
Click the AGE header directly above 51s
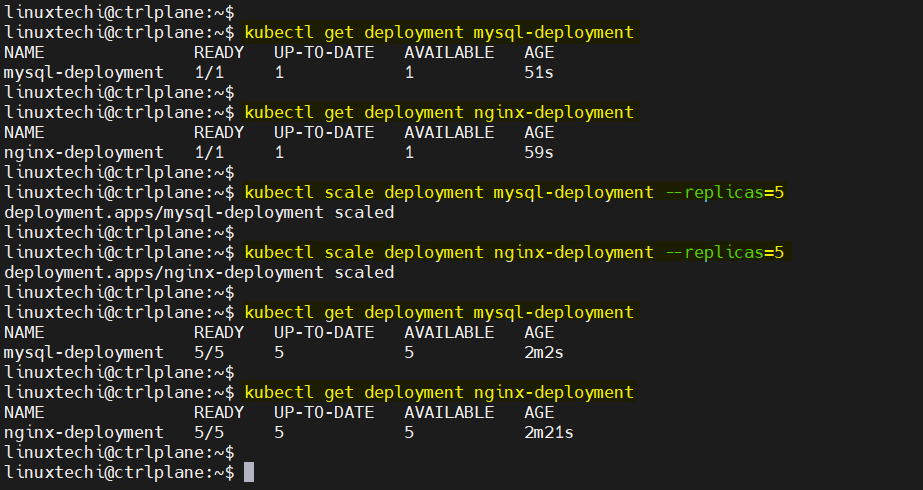[539, 52]
